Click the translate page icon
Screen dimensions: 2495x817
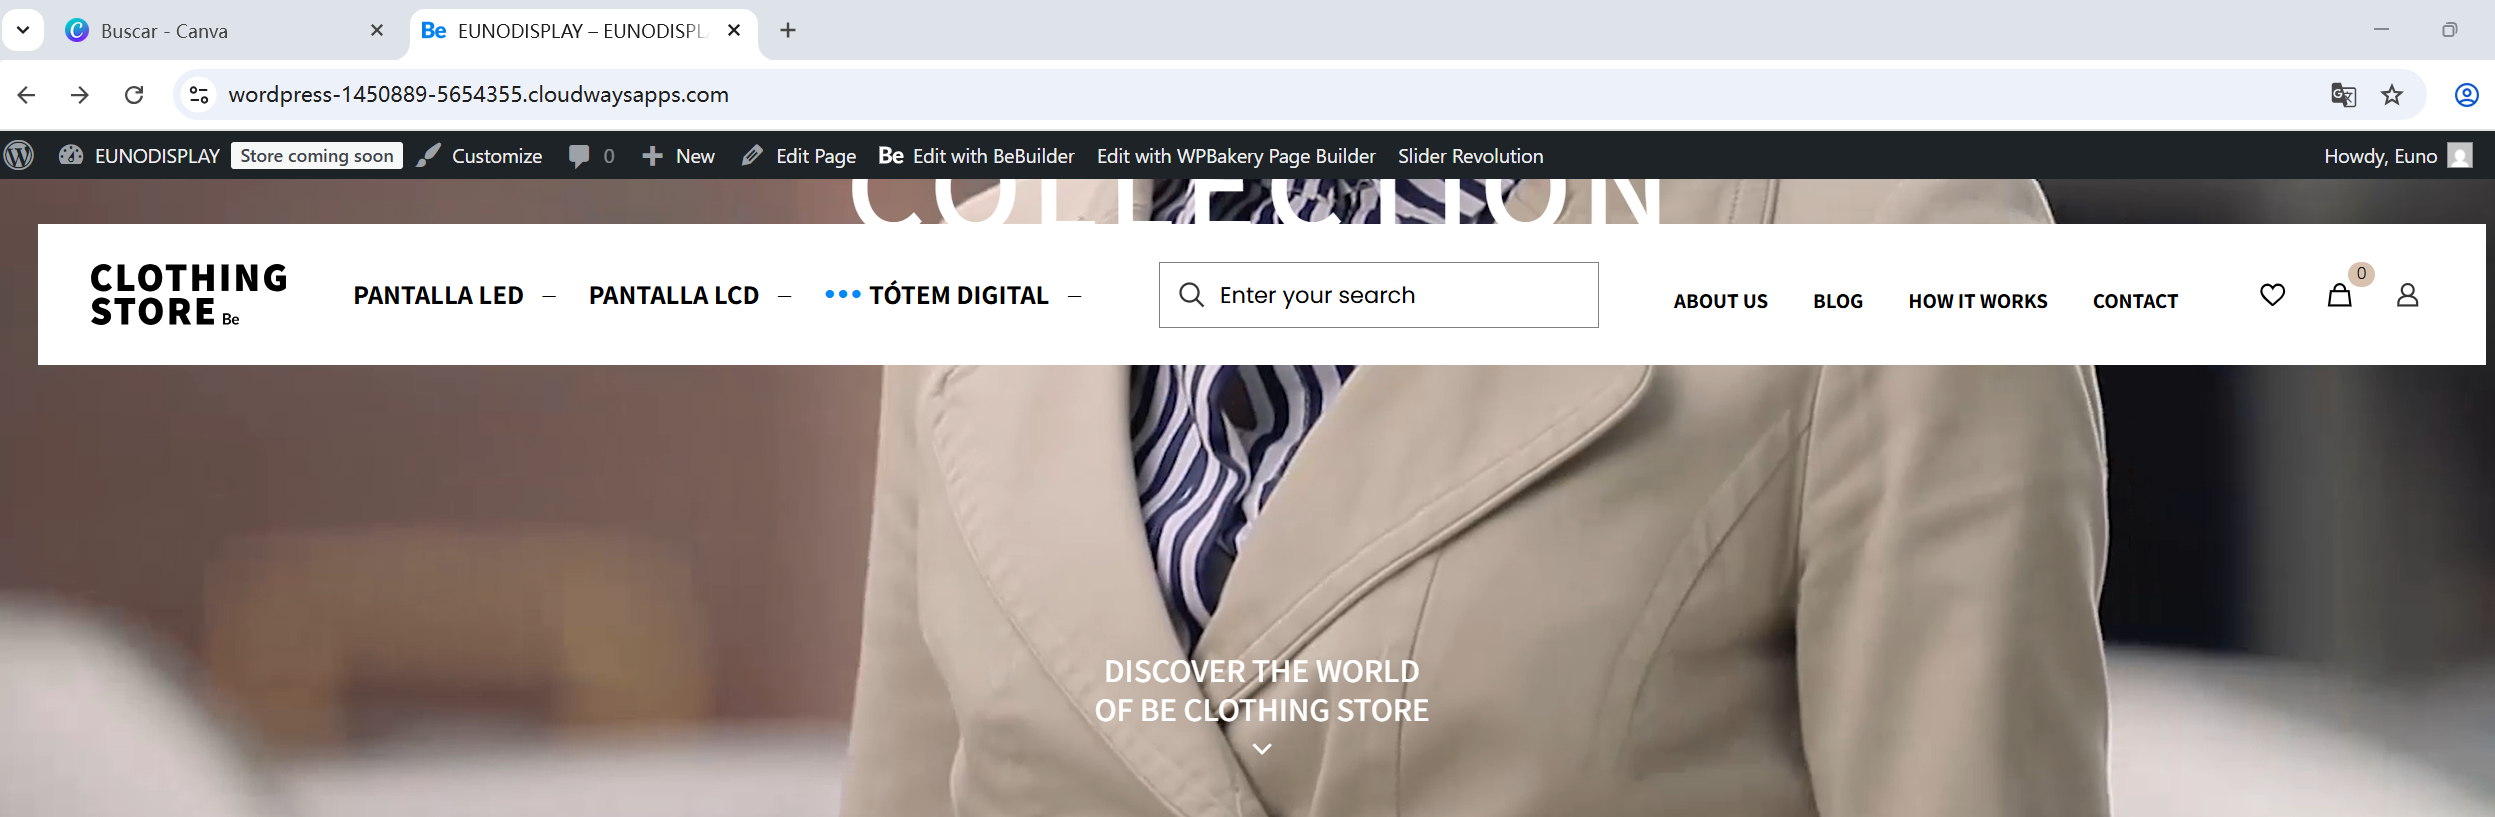point(2343,95)
